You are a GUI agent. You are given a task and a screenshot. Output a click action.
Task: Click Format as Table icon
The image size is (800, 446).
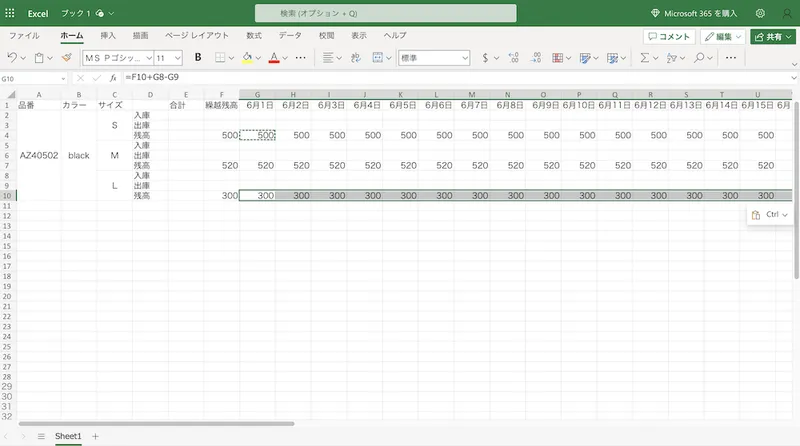(612, 58)
